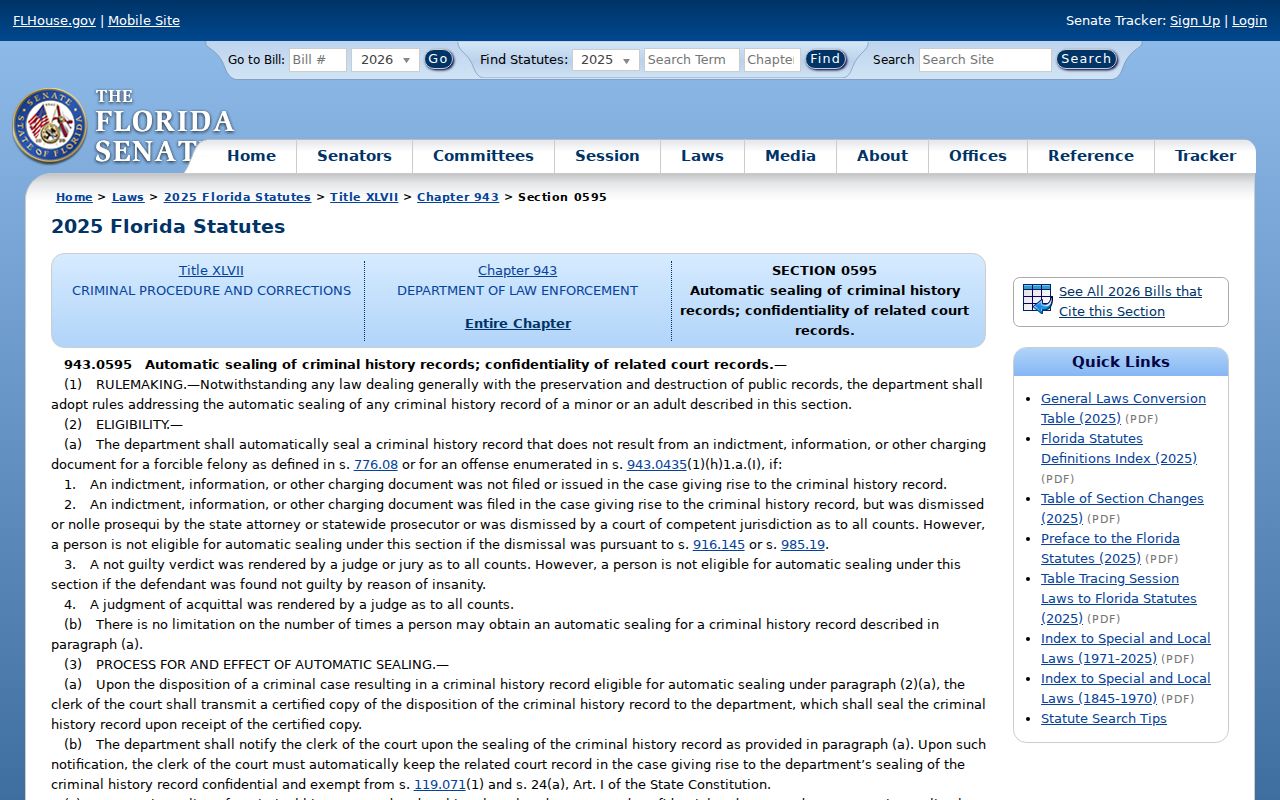Open the Find Statutes year dropdown
This screenshot has width=1280, height=800.
point(608,60)
